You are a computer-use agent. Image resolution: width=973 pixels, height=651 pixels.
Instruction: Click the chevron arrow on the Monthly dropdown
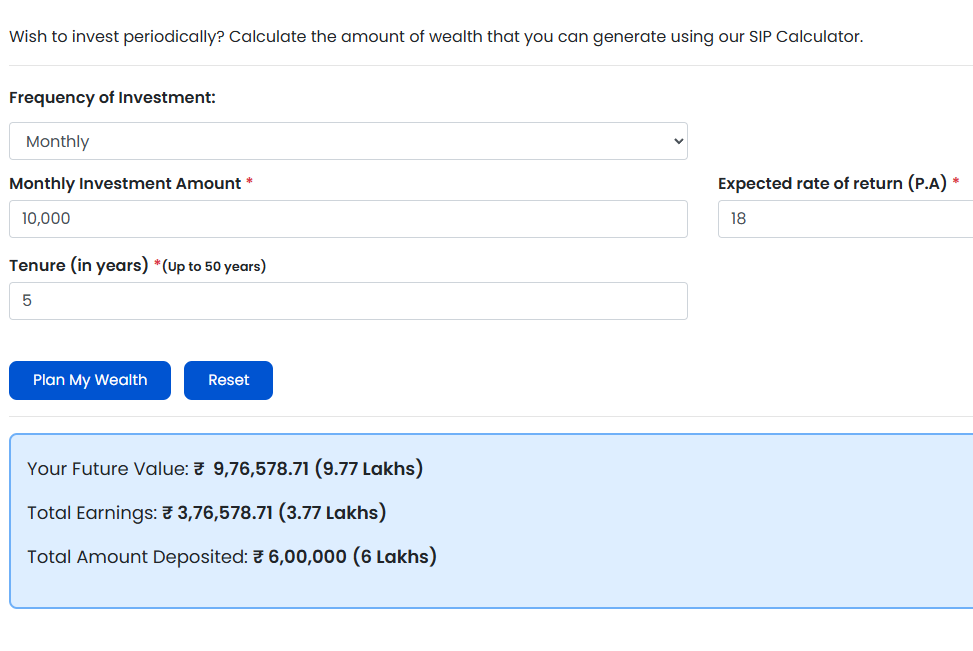tap(679, 141)
